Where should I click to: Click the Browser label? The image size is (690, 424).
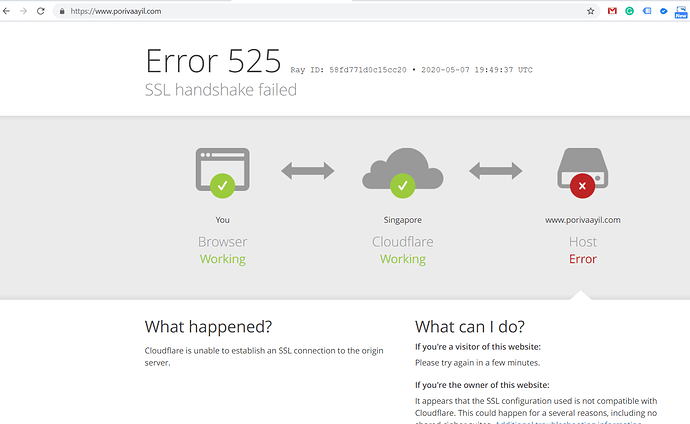pos(223,241)
